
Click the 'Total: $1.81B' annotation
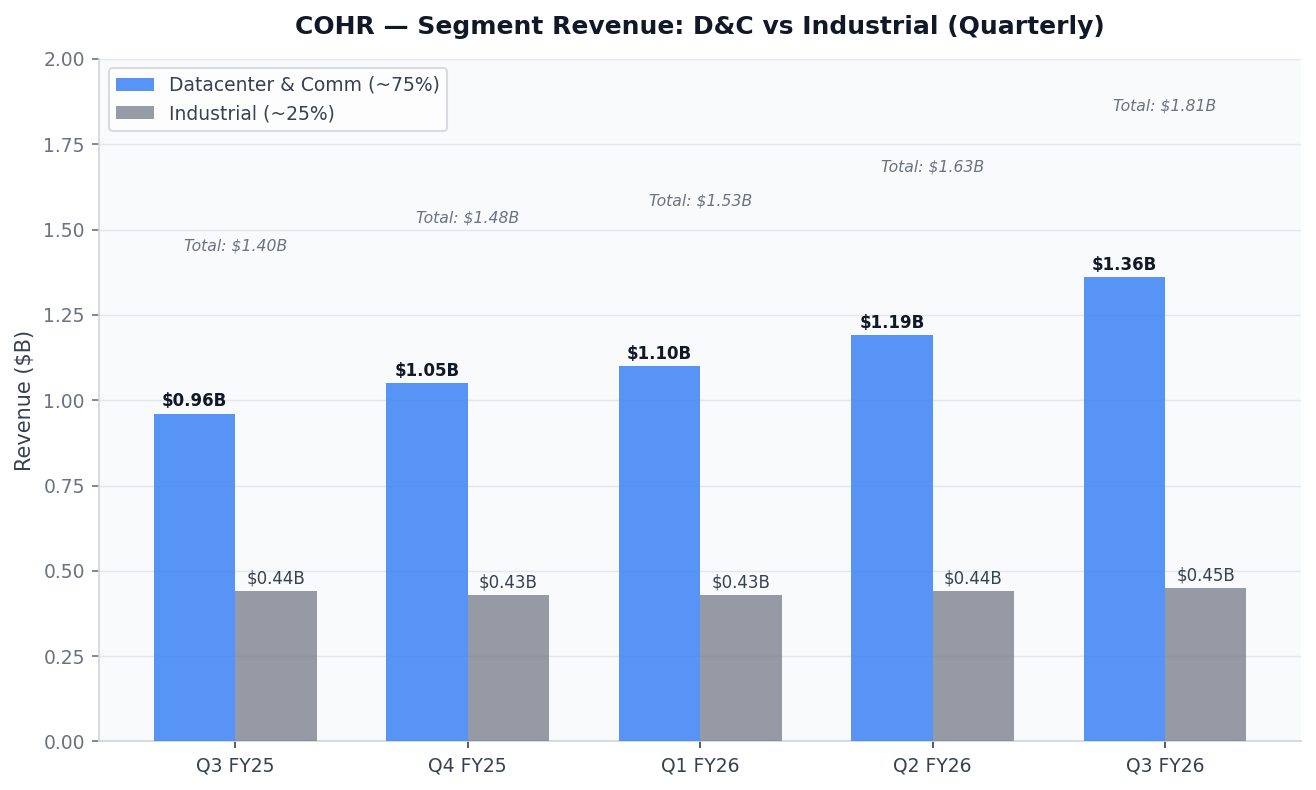click(x=1164, y=106)
